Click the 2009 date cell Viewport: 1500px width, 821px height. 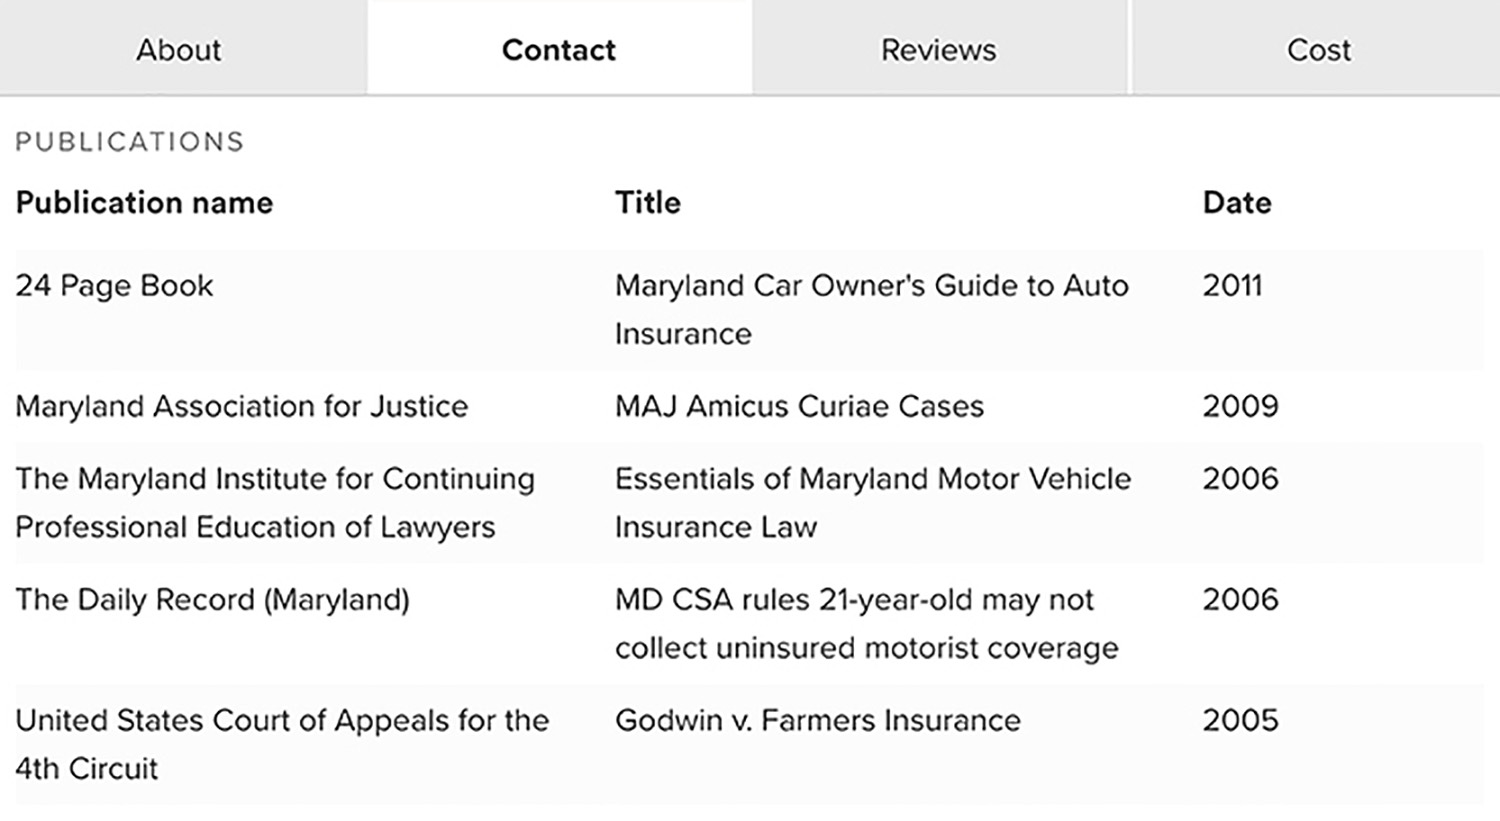(x=1240, y=406)
